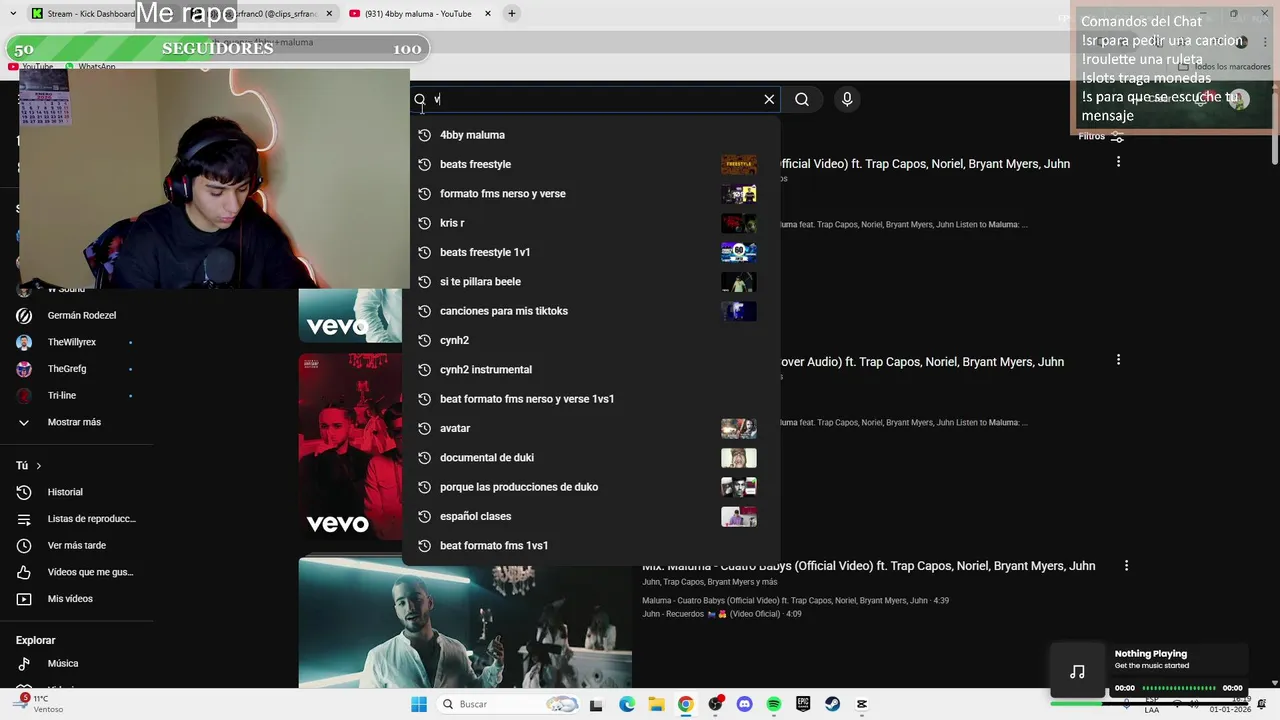Viewport: 1280px width, 720px height.
Task: Switch to Google Chrome in taskbar
Action: coord(685,704)
